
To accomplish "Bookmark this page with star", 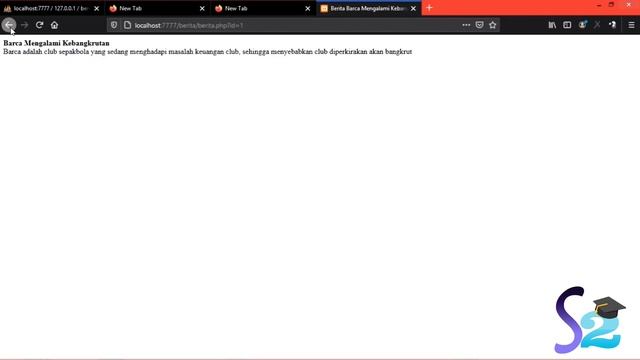I will pyautogui.click(x=493, y=25).
